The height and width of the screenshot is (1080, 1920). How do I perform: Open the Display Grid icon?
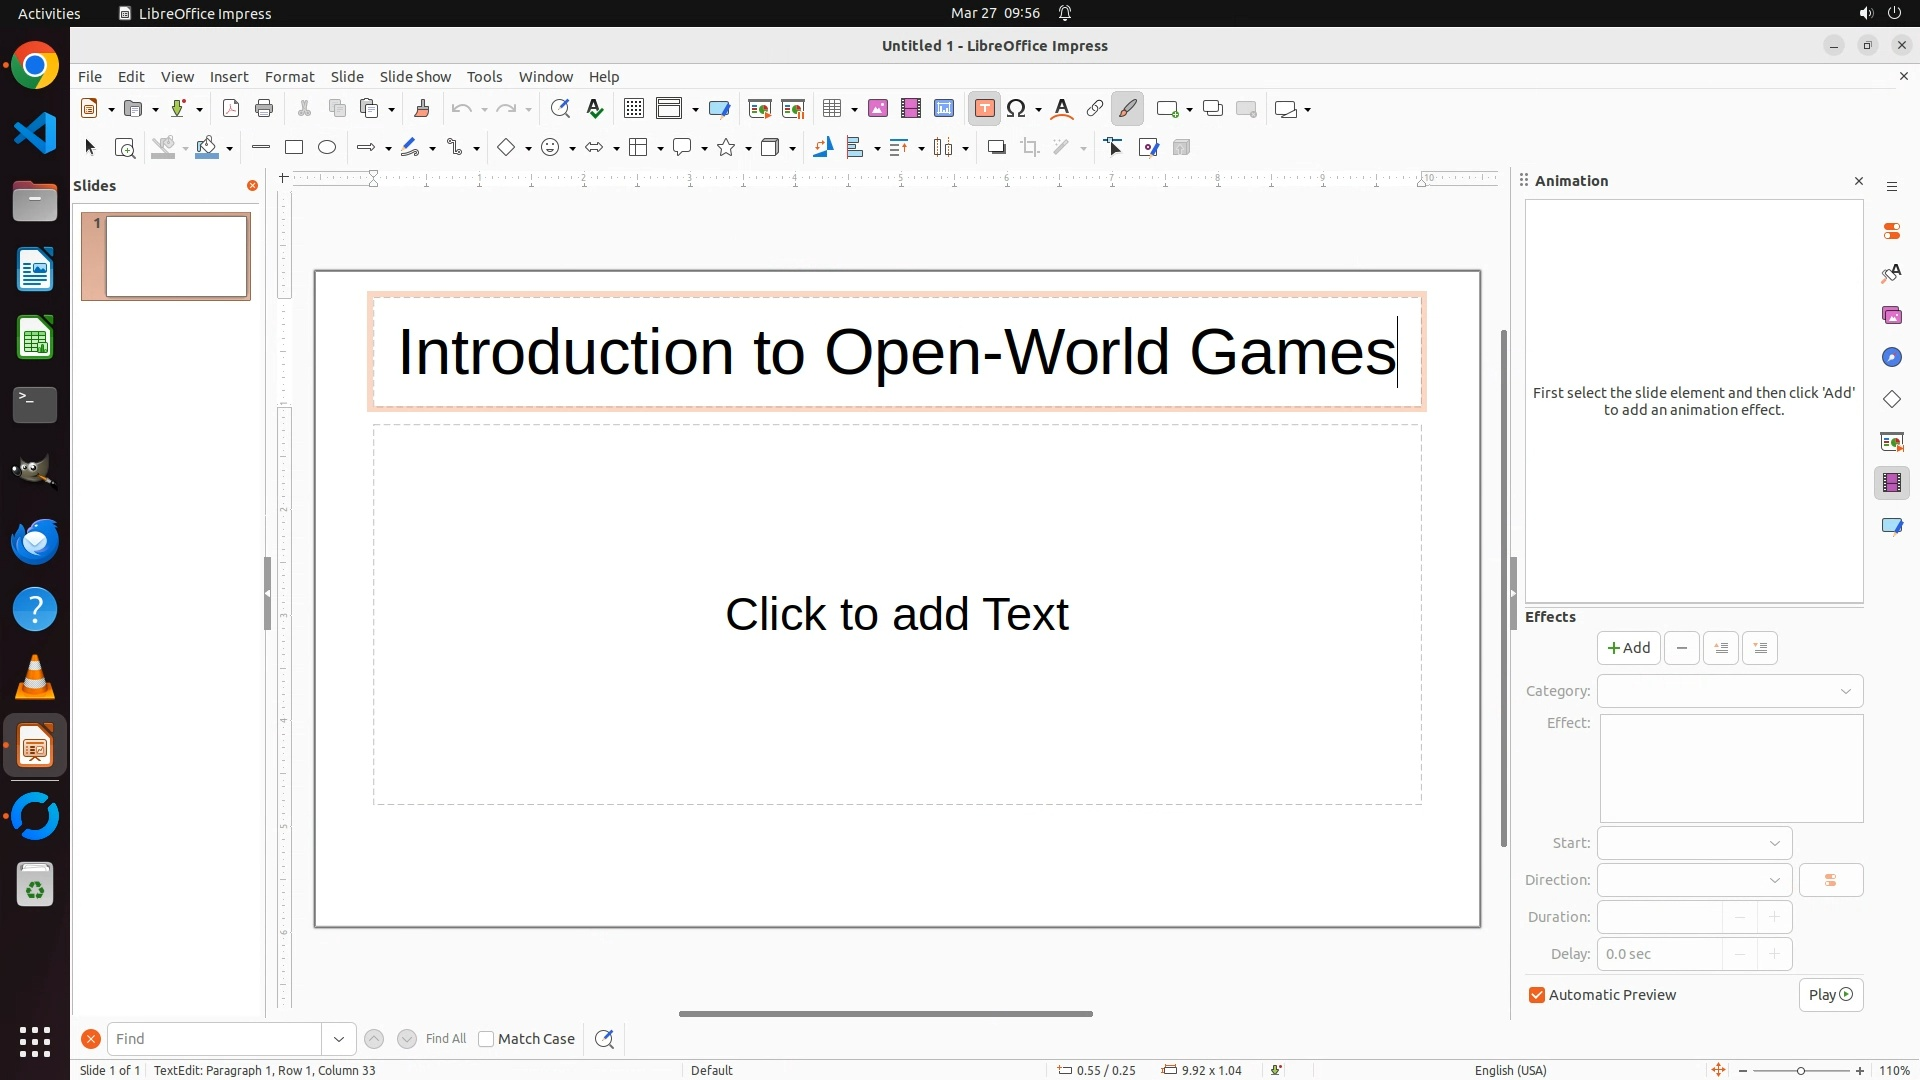[x=633, y=109]
